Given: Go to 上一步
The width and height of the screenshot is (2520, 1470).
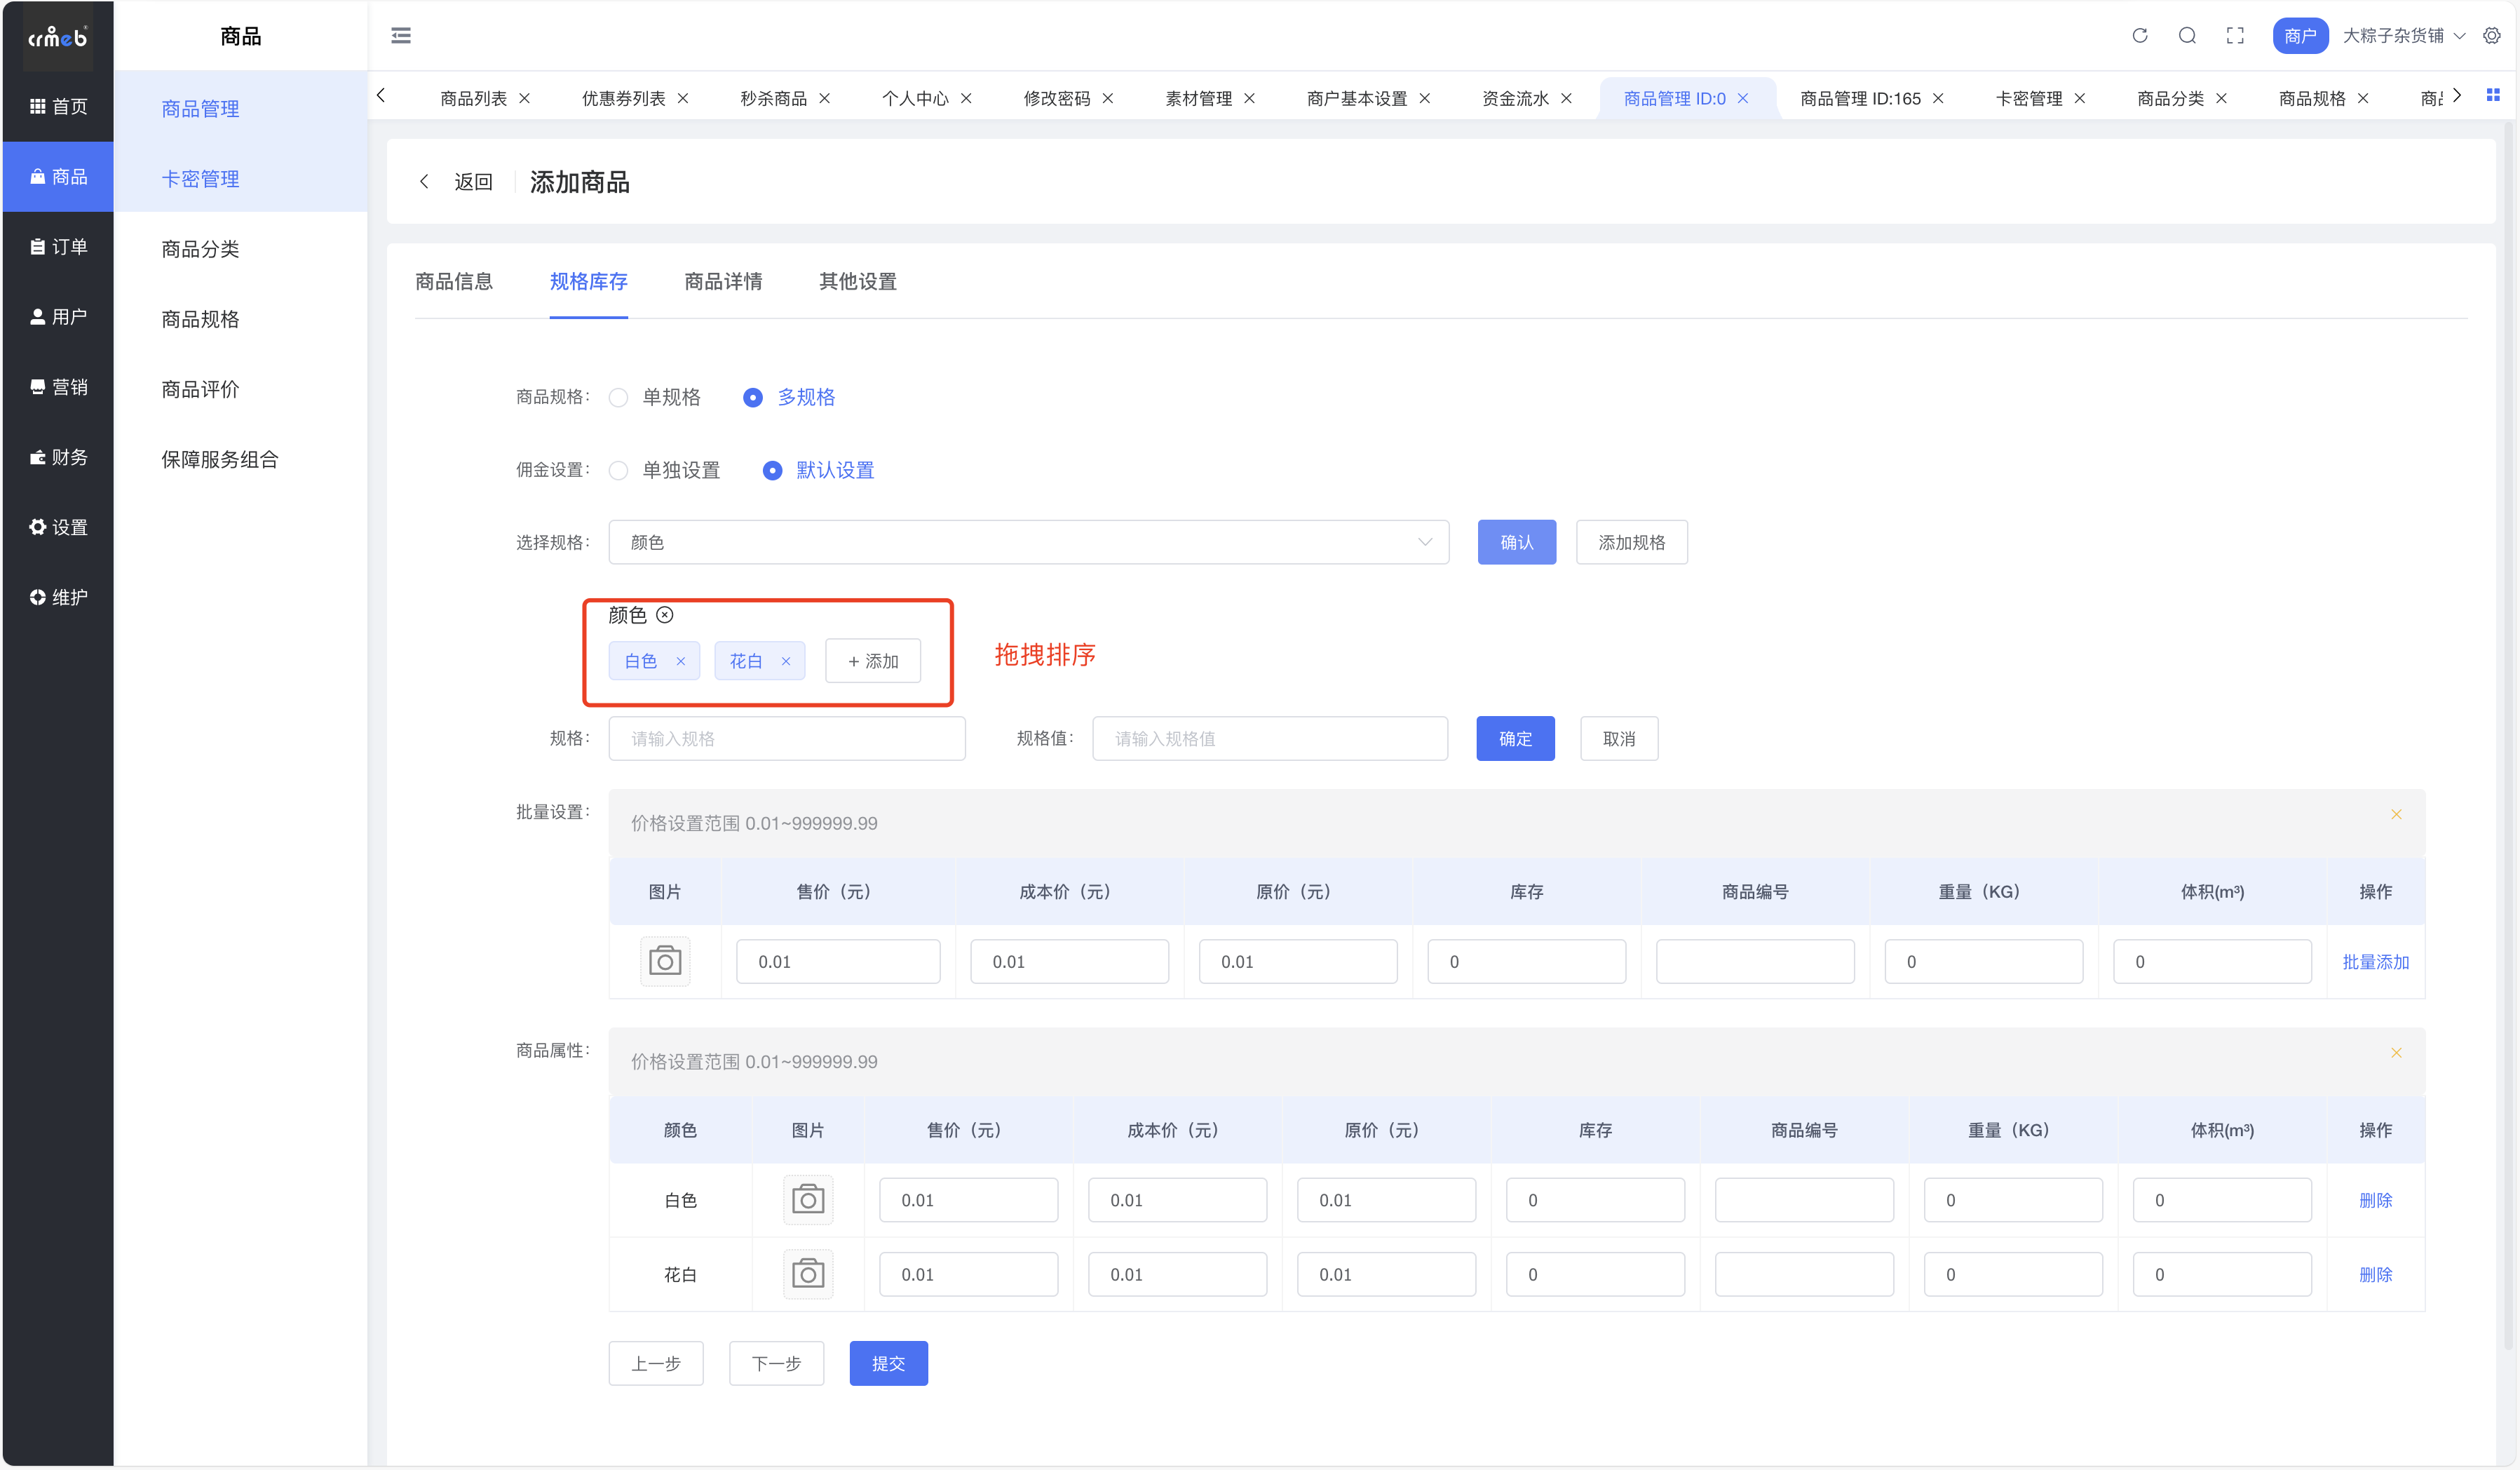Looking at the screenshot, I should pos(656,1363).
